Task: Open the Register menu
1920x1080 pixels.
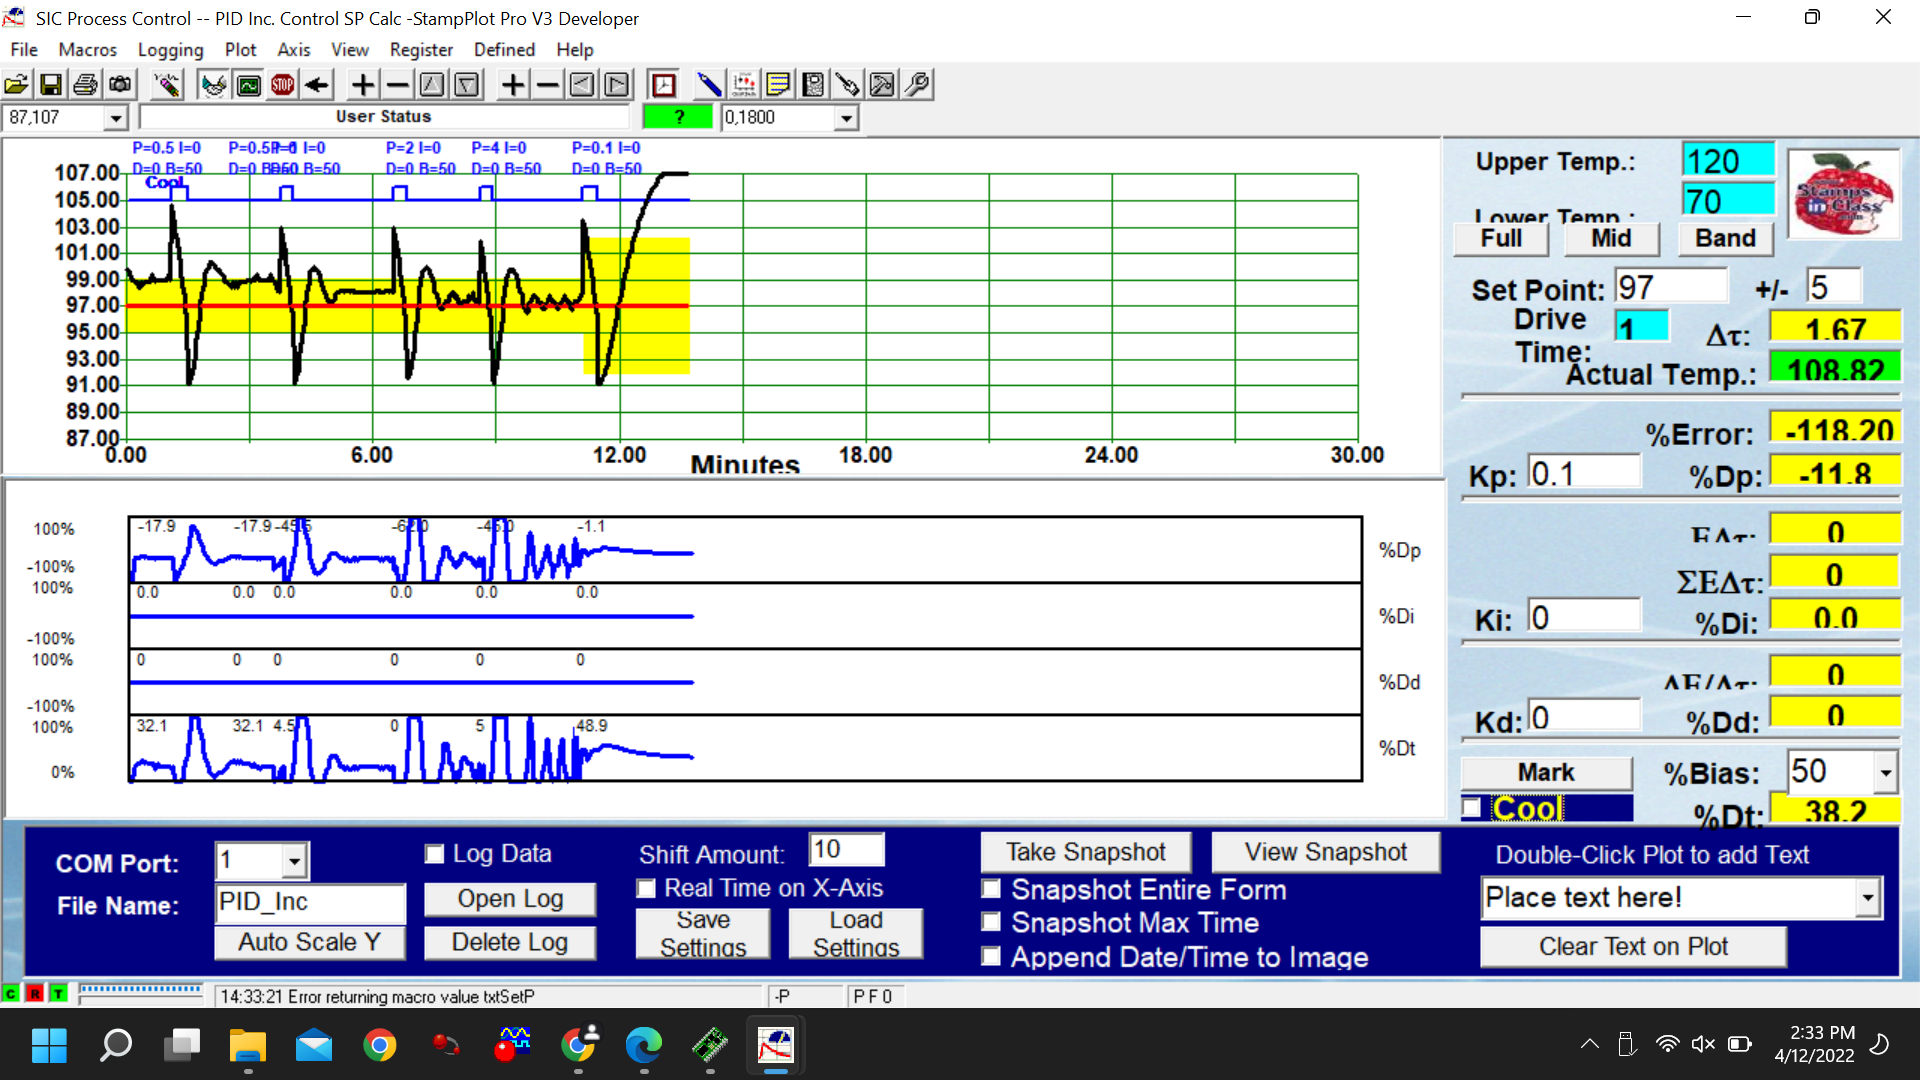Action: point(421,49)
